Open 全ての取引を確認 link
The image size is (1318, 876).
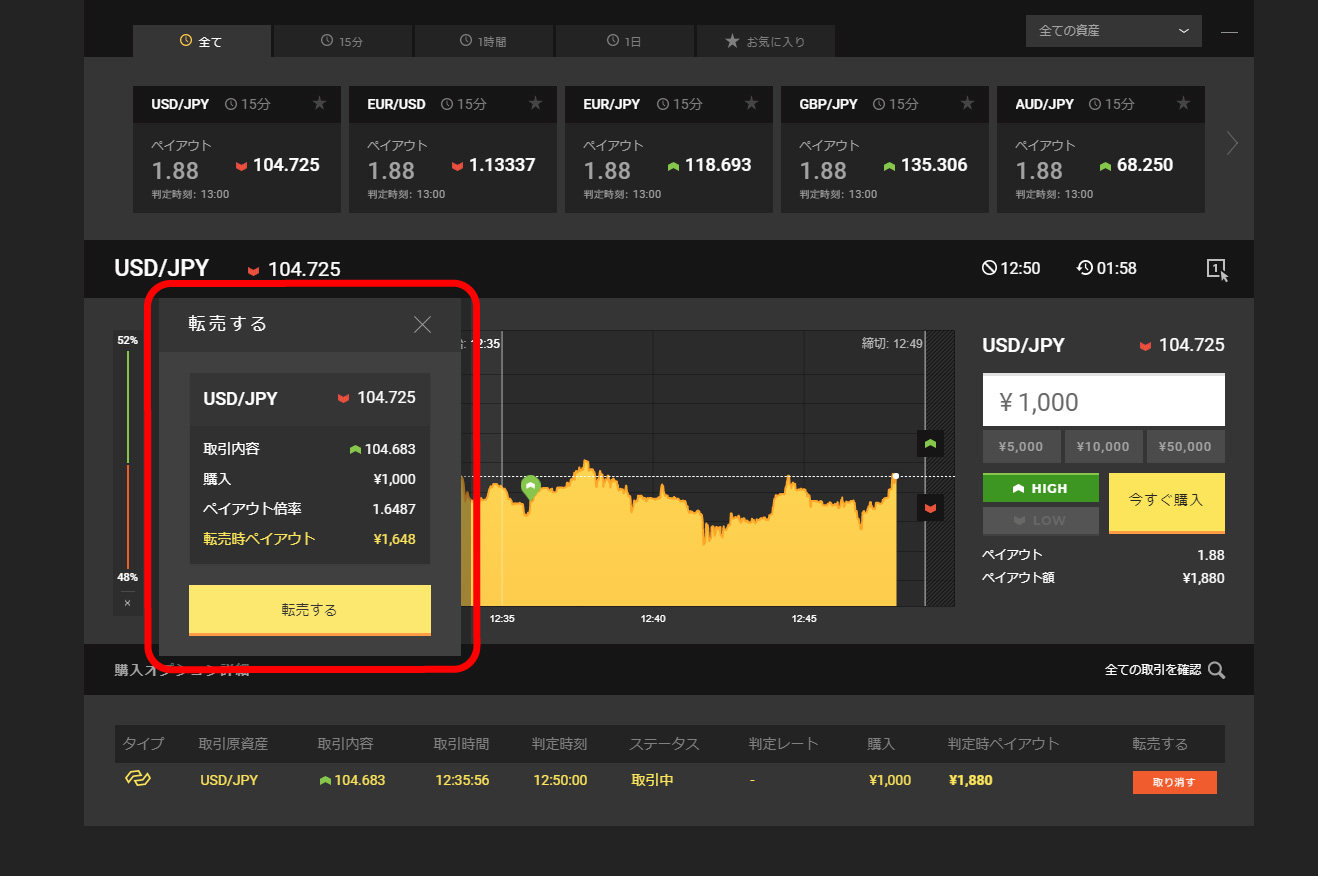[1153, 670]
